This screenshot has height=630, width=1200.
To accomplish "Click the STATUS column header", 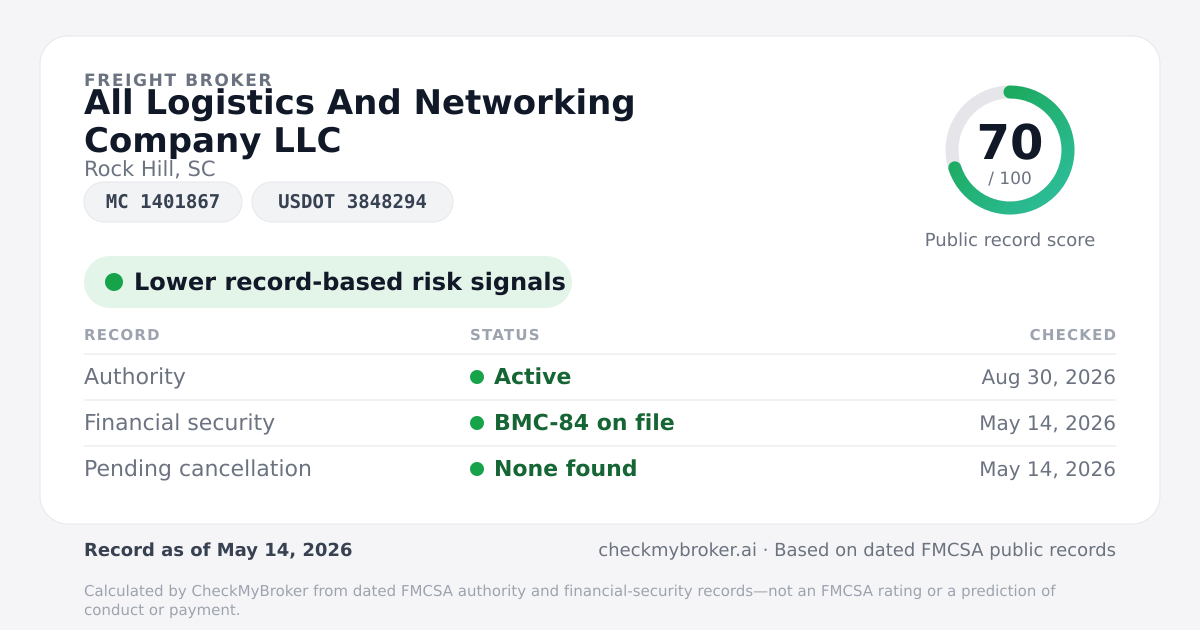I will tap(505, 335).
